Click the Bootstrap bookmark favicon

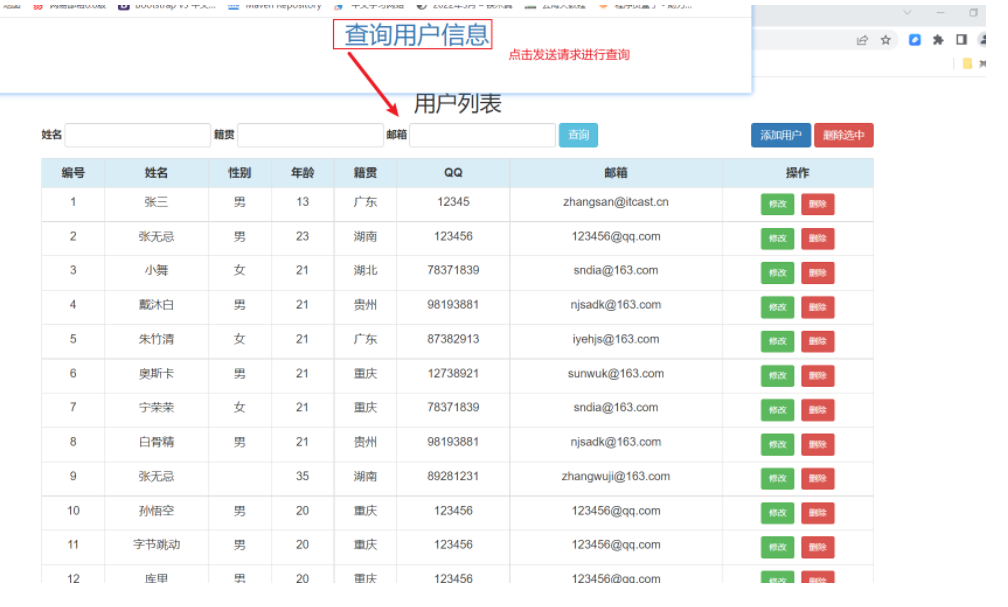(122, 7)
